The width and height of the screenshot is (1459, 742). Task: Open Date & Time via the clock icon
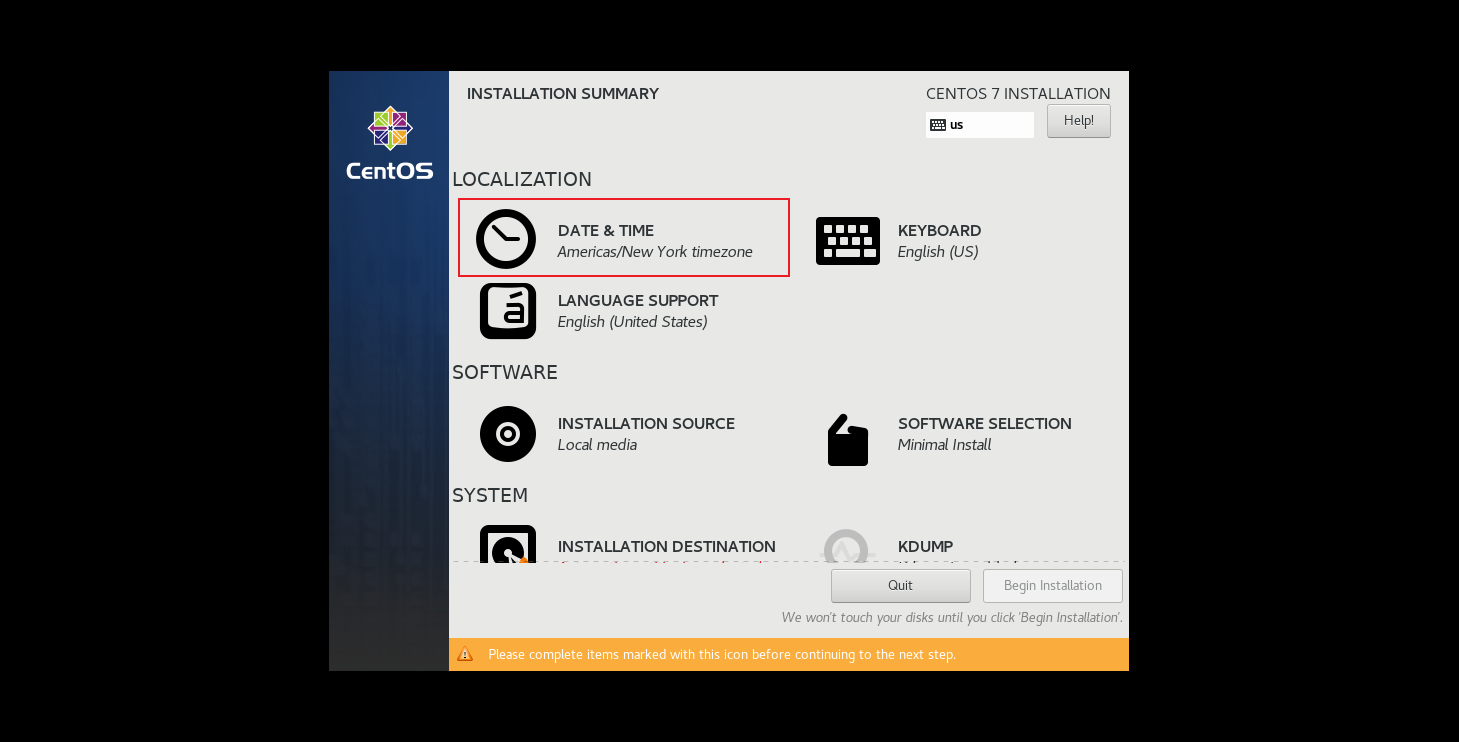pyautogui.click(x=506, y=239)
